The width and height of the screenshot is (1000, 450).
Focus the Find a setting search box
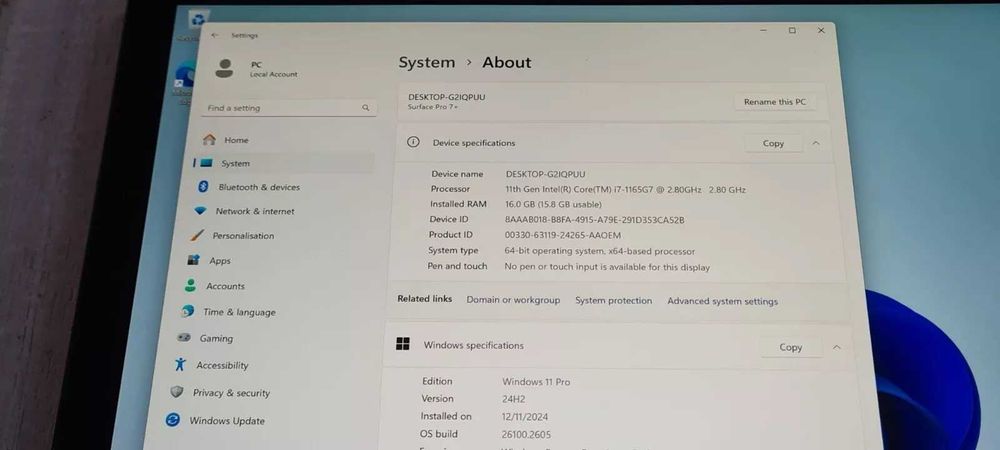coord(290,108)
